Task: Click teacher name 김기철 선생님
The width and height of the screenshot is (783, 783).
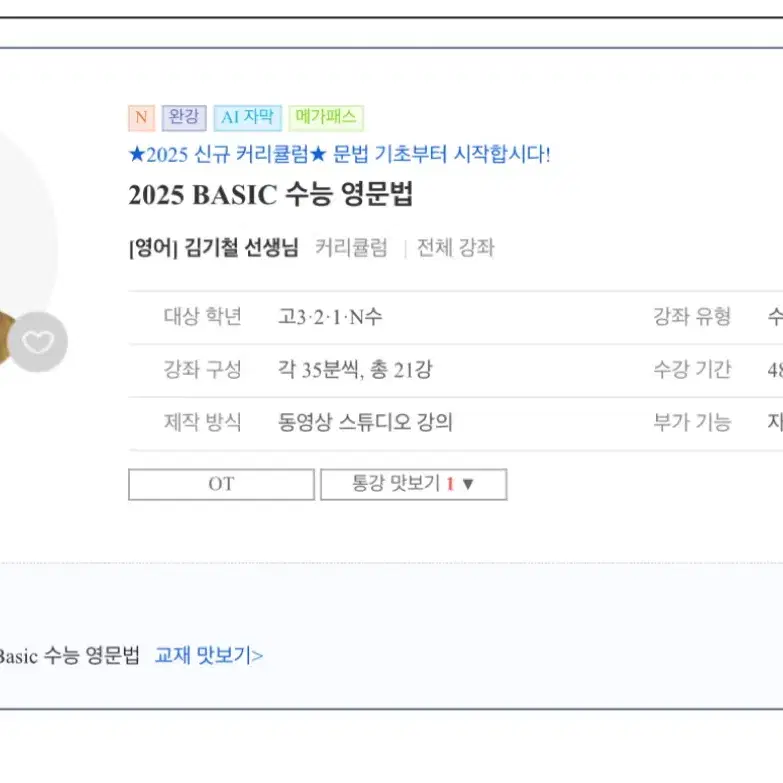Action: pos(241,248)
